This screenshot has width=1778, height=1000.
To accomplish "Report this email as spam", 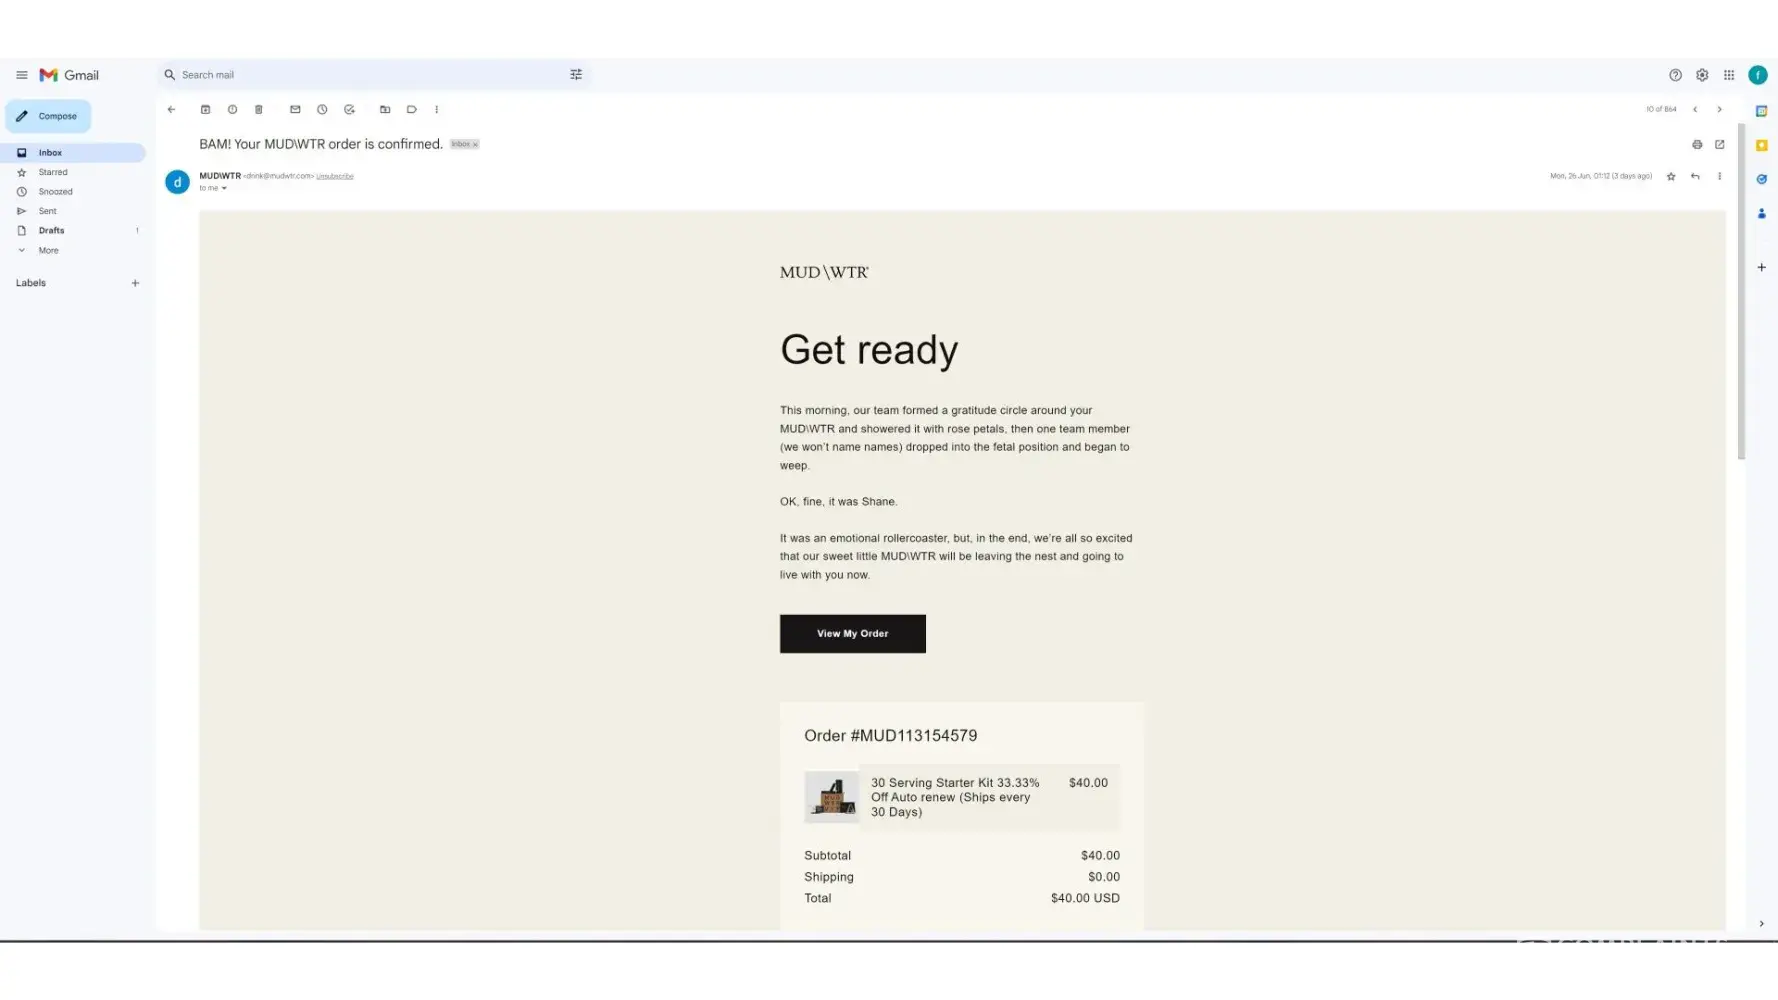I will tap(232, 110).
